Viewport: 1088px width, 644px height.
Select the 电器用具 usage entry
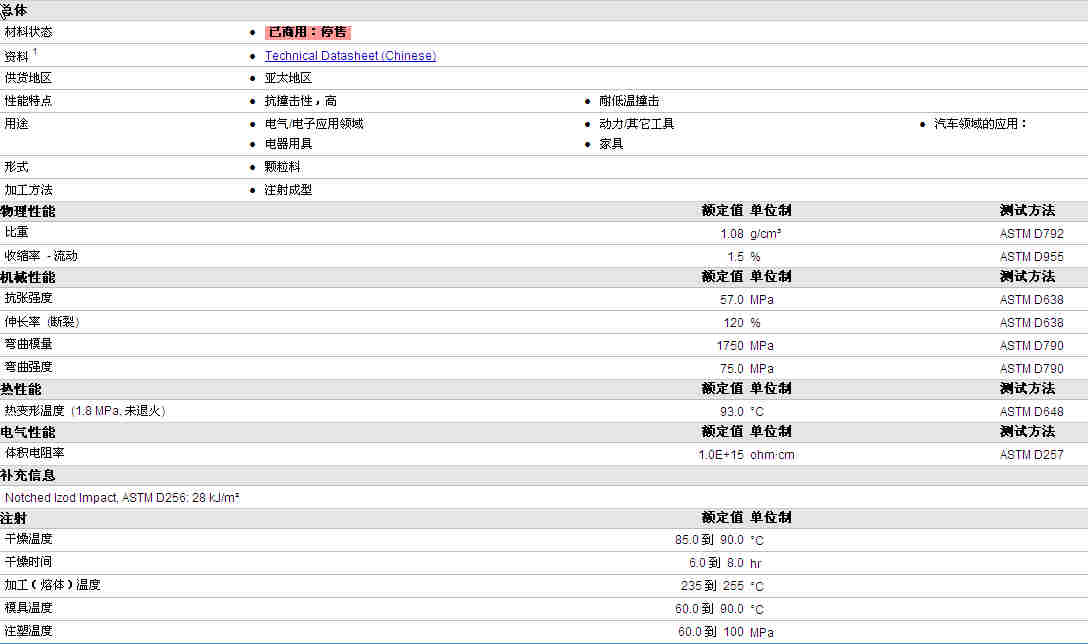(288, 144)
